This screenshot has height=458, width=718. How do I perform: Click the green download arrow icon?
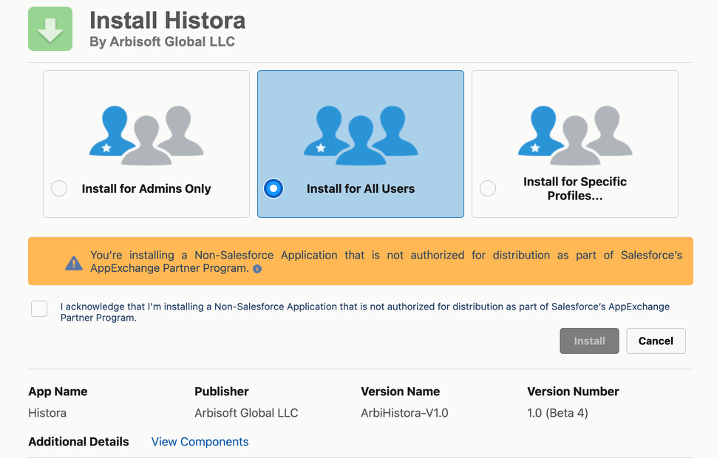50,29
